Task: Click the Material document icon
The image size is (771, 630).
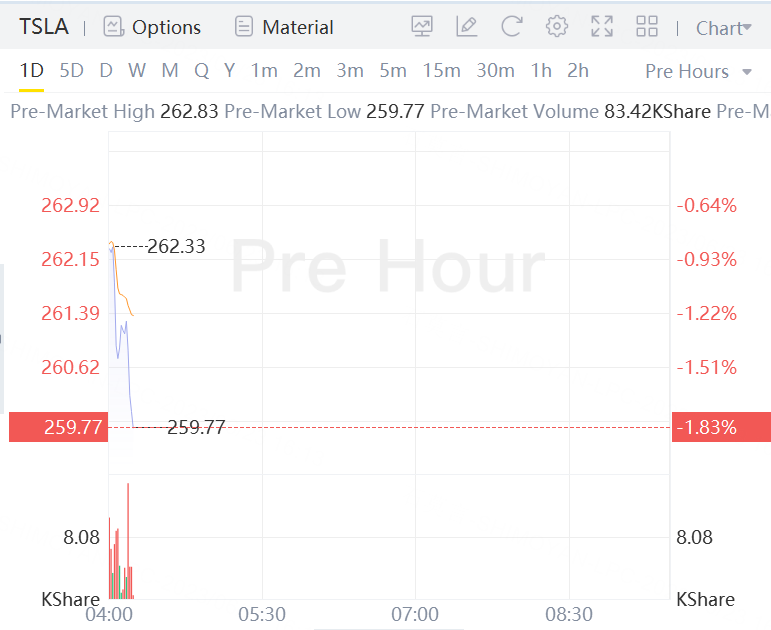Action: coord(244,27)
